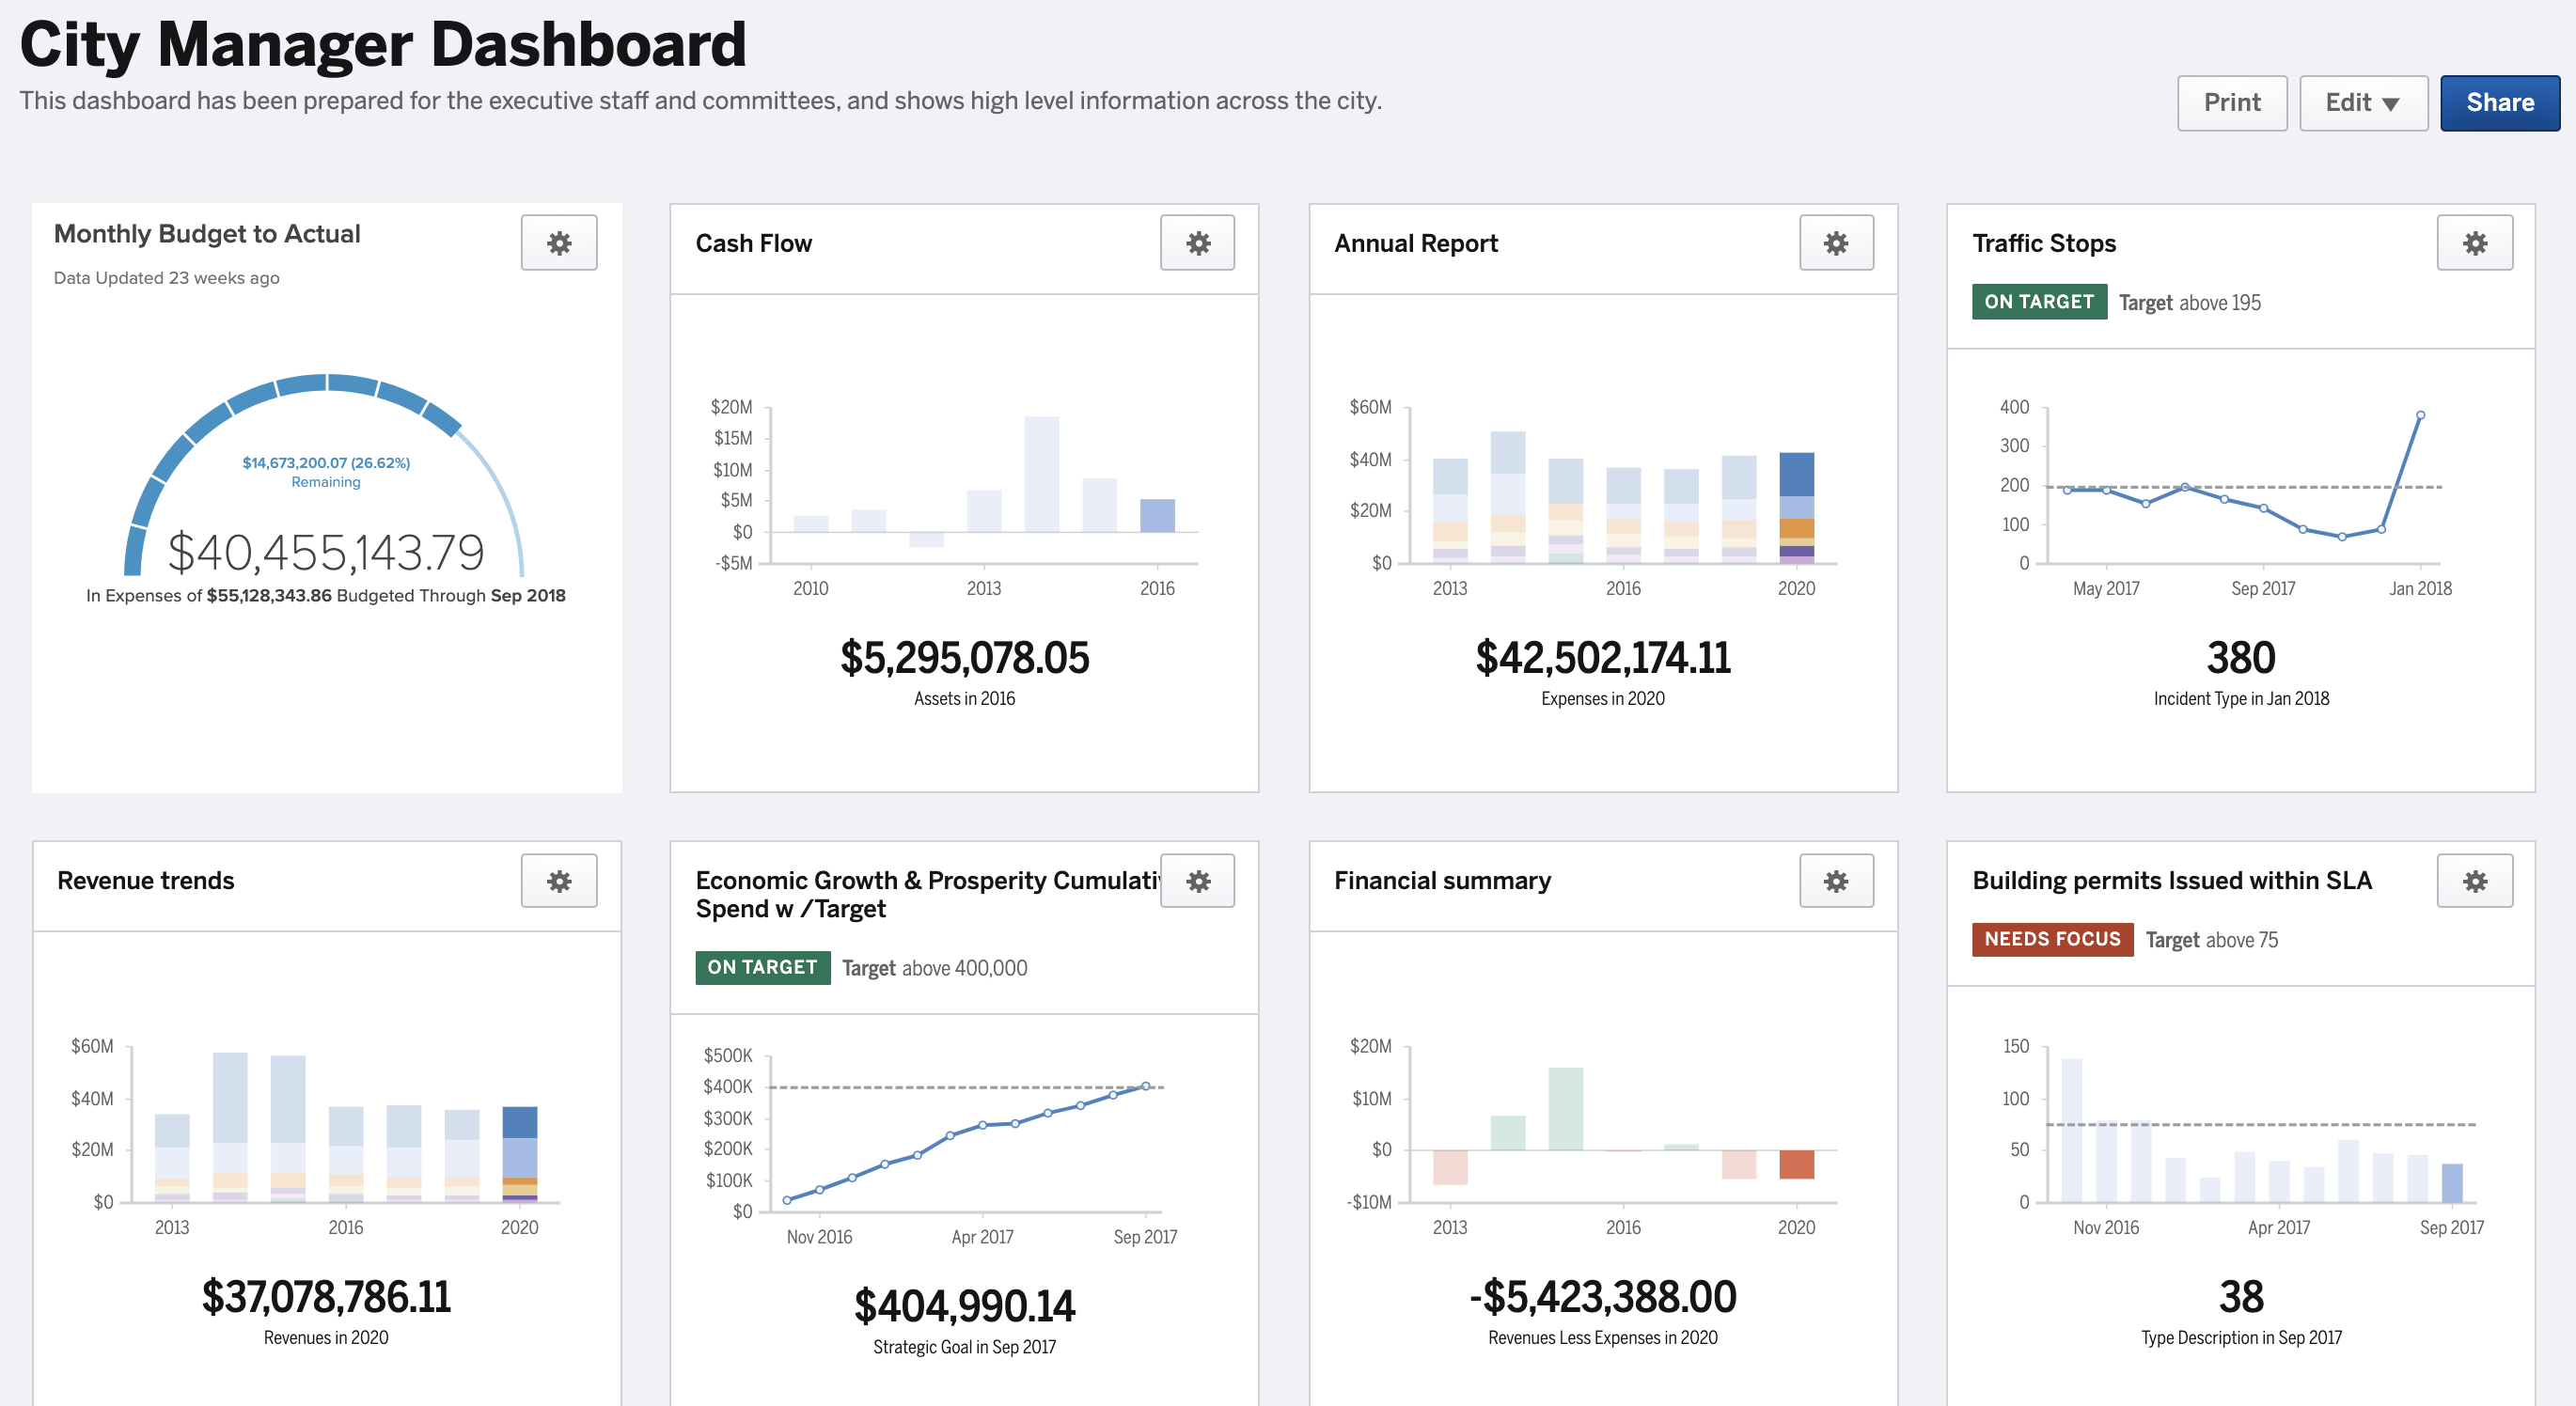Image resolution: width=2576 pixels, height=1406 pixels.
Task: Switch to the Cash Flow panel title
Action: (x=754, y=242)
